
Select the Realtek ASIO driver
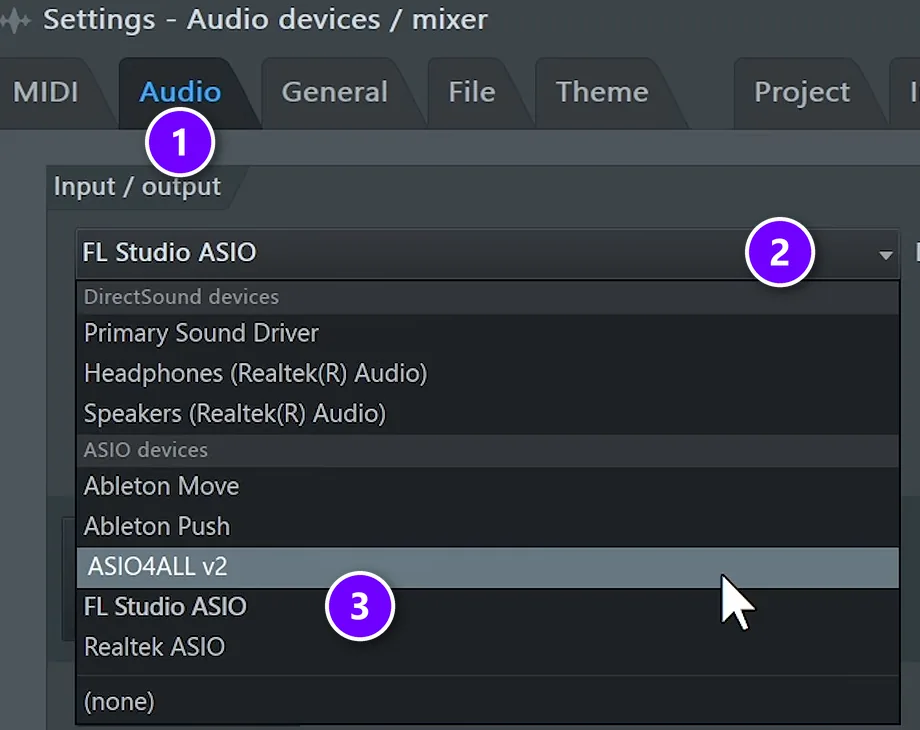[x=488, y=647]
